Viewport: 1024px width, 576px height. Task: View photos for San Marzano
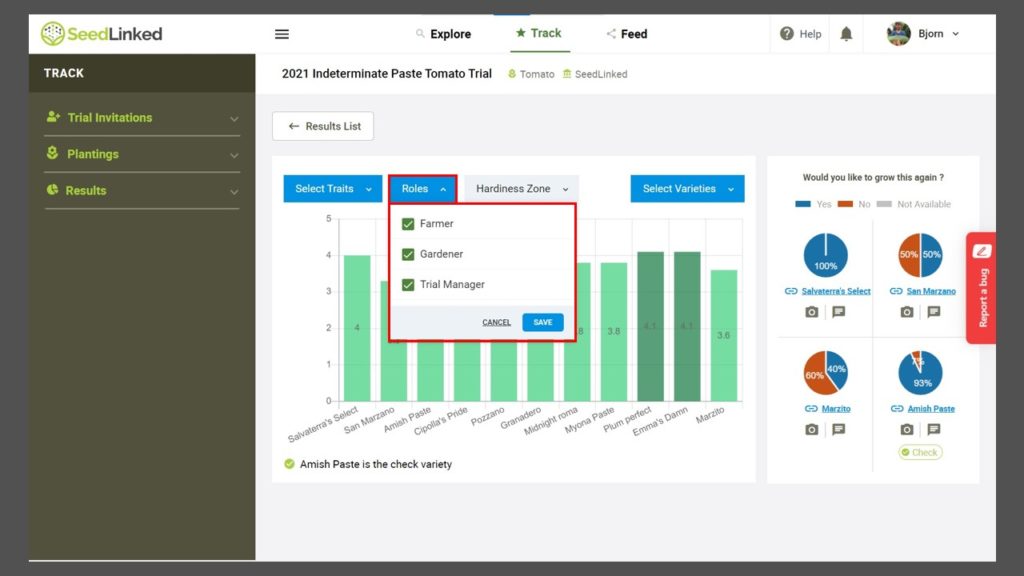pyautogui.click(x=906, y=312)
